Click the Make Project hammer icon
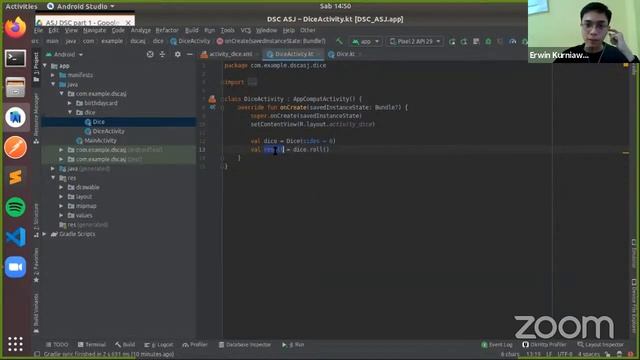Image resolution: width=640 pixels, height=360 pixels. click(339, 41)
